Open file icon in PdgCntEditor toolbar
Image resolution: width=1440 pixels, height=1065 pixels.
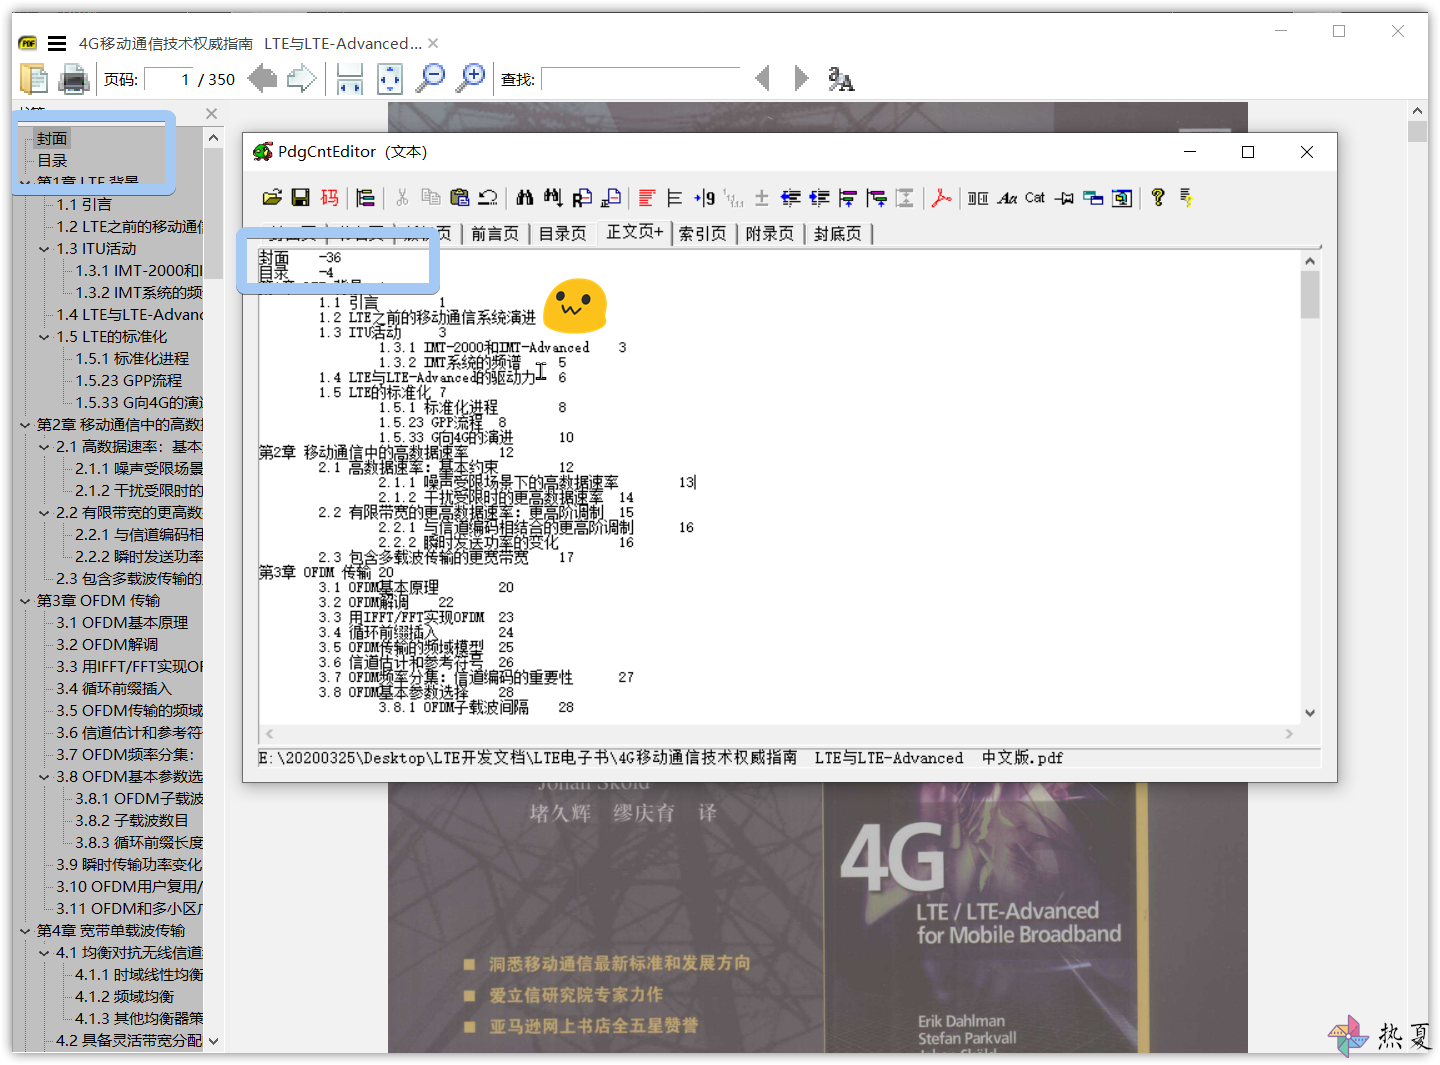272,198
